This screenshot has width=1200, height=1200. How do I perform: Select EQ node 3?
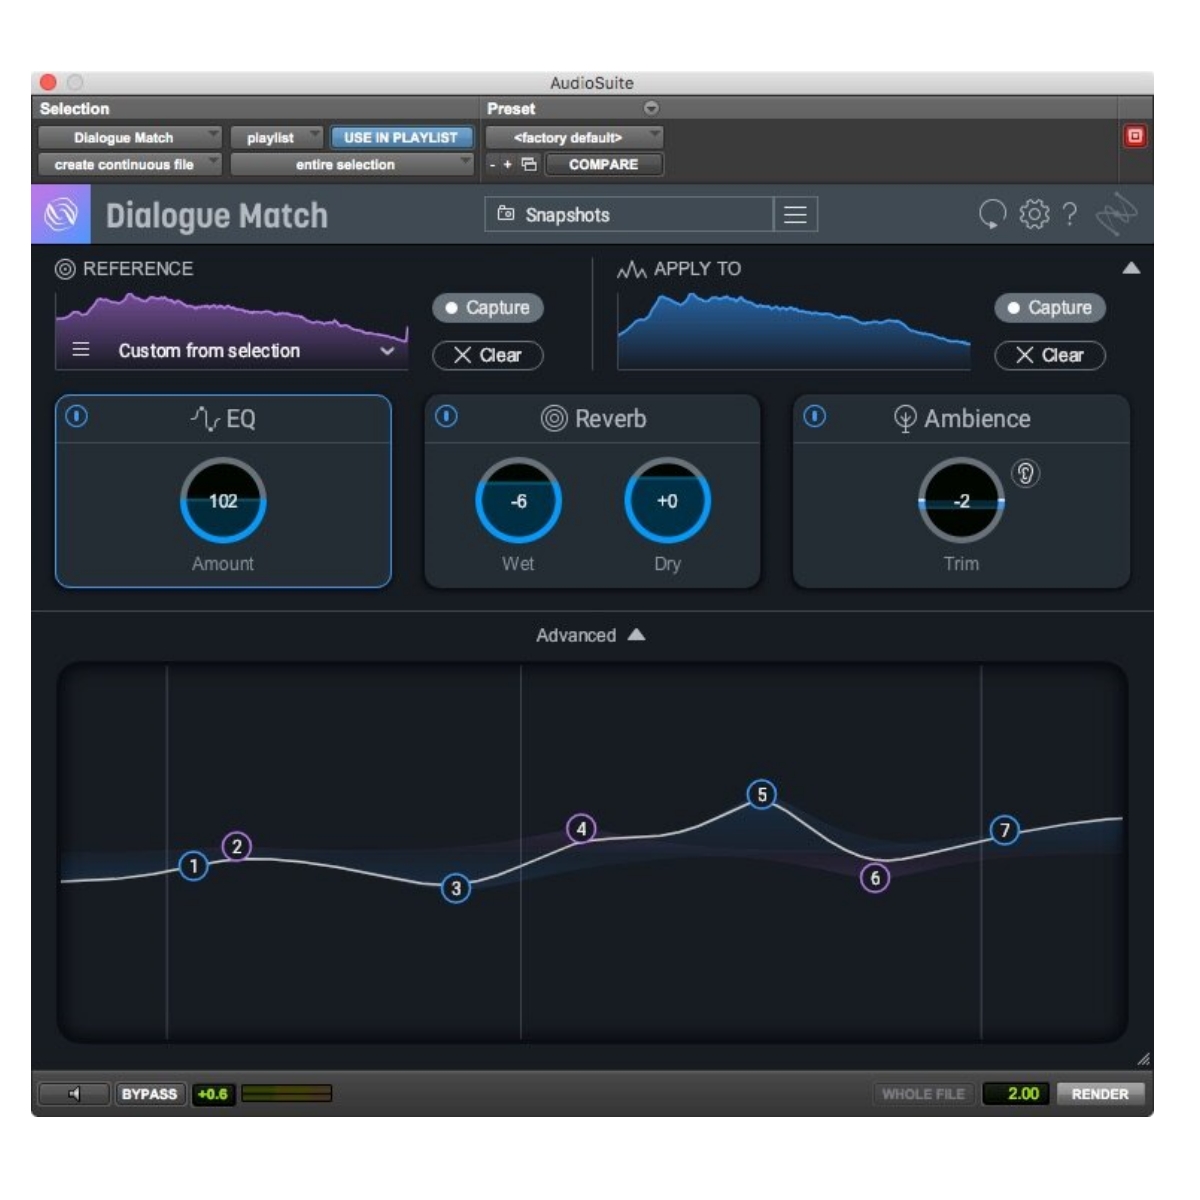click(456, 888)
